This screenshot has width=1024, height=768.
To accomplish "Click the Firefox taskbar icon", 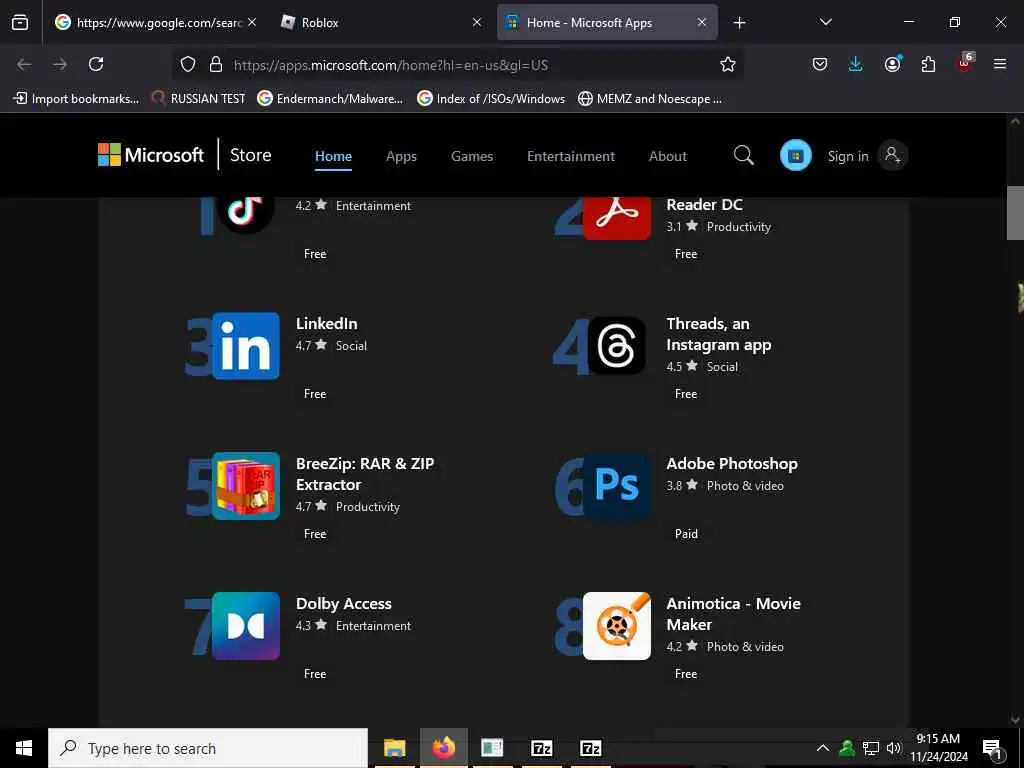I will tap(443, 748).
